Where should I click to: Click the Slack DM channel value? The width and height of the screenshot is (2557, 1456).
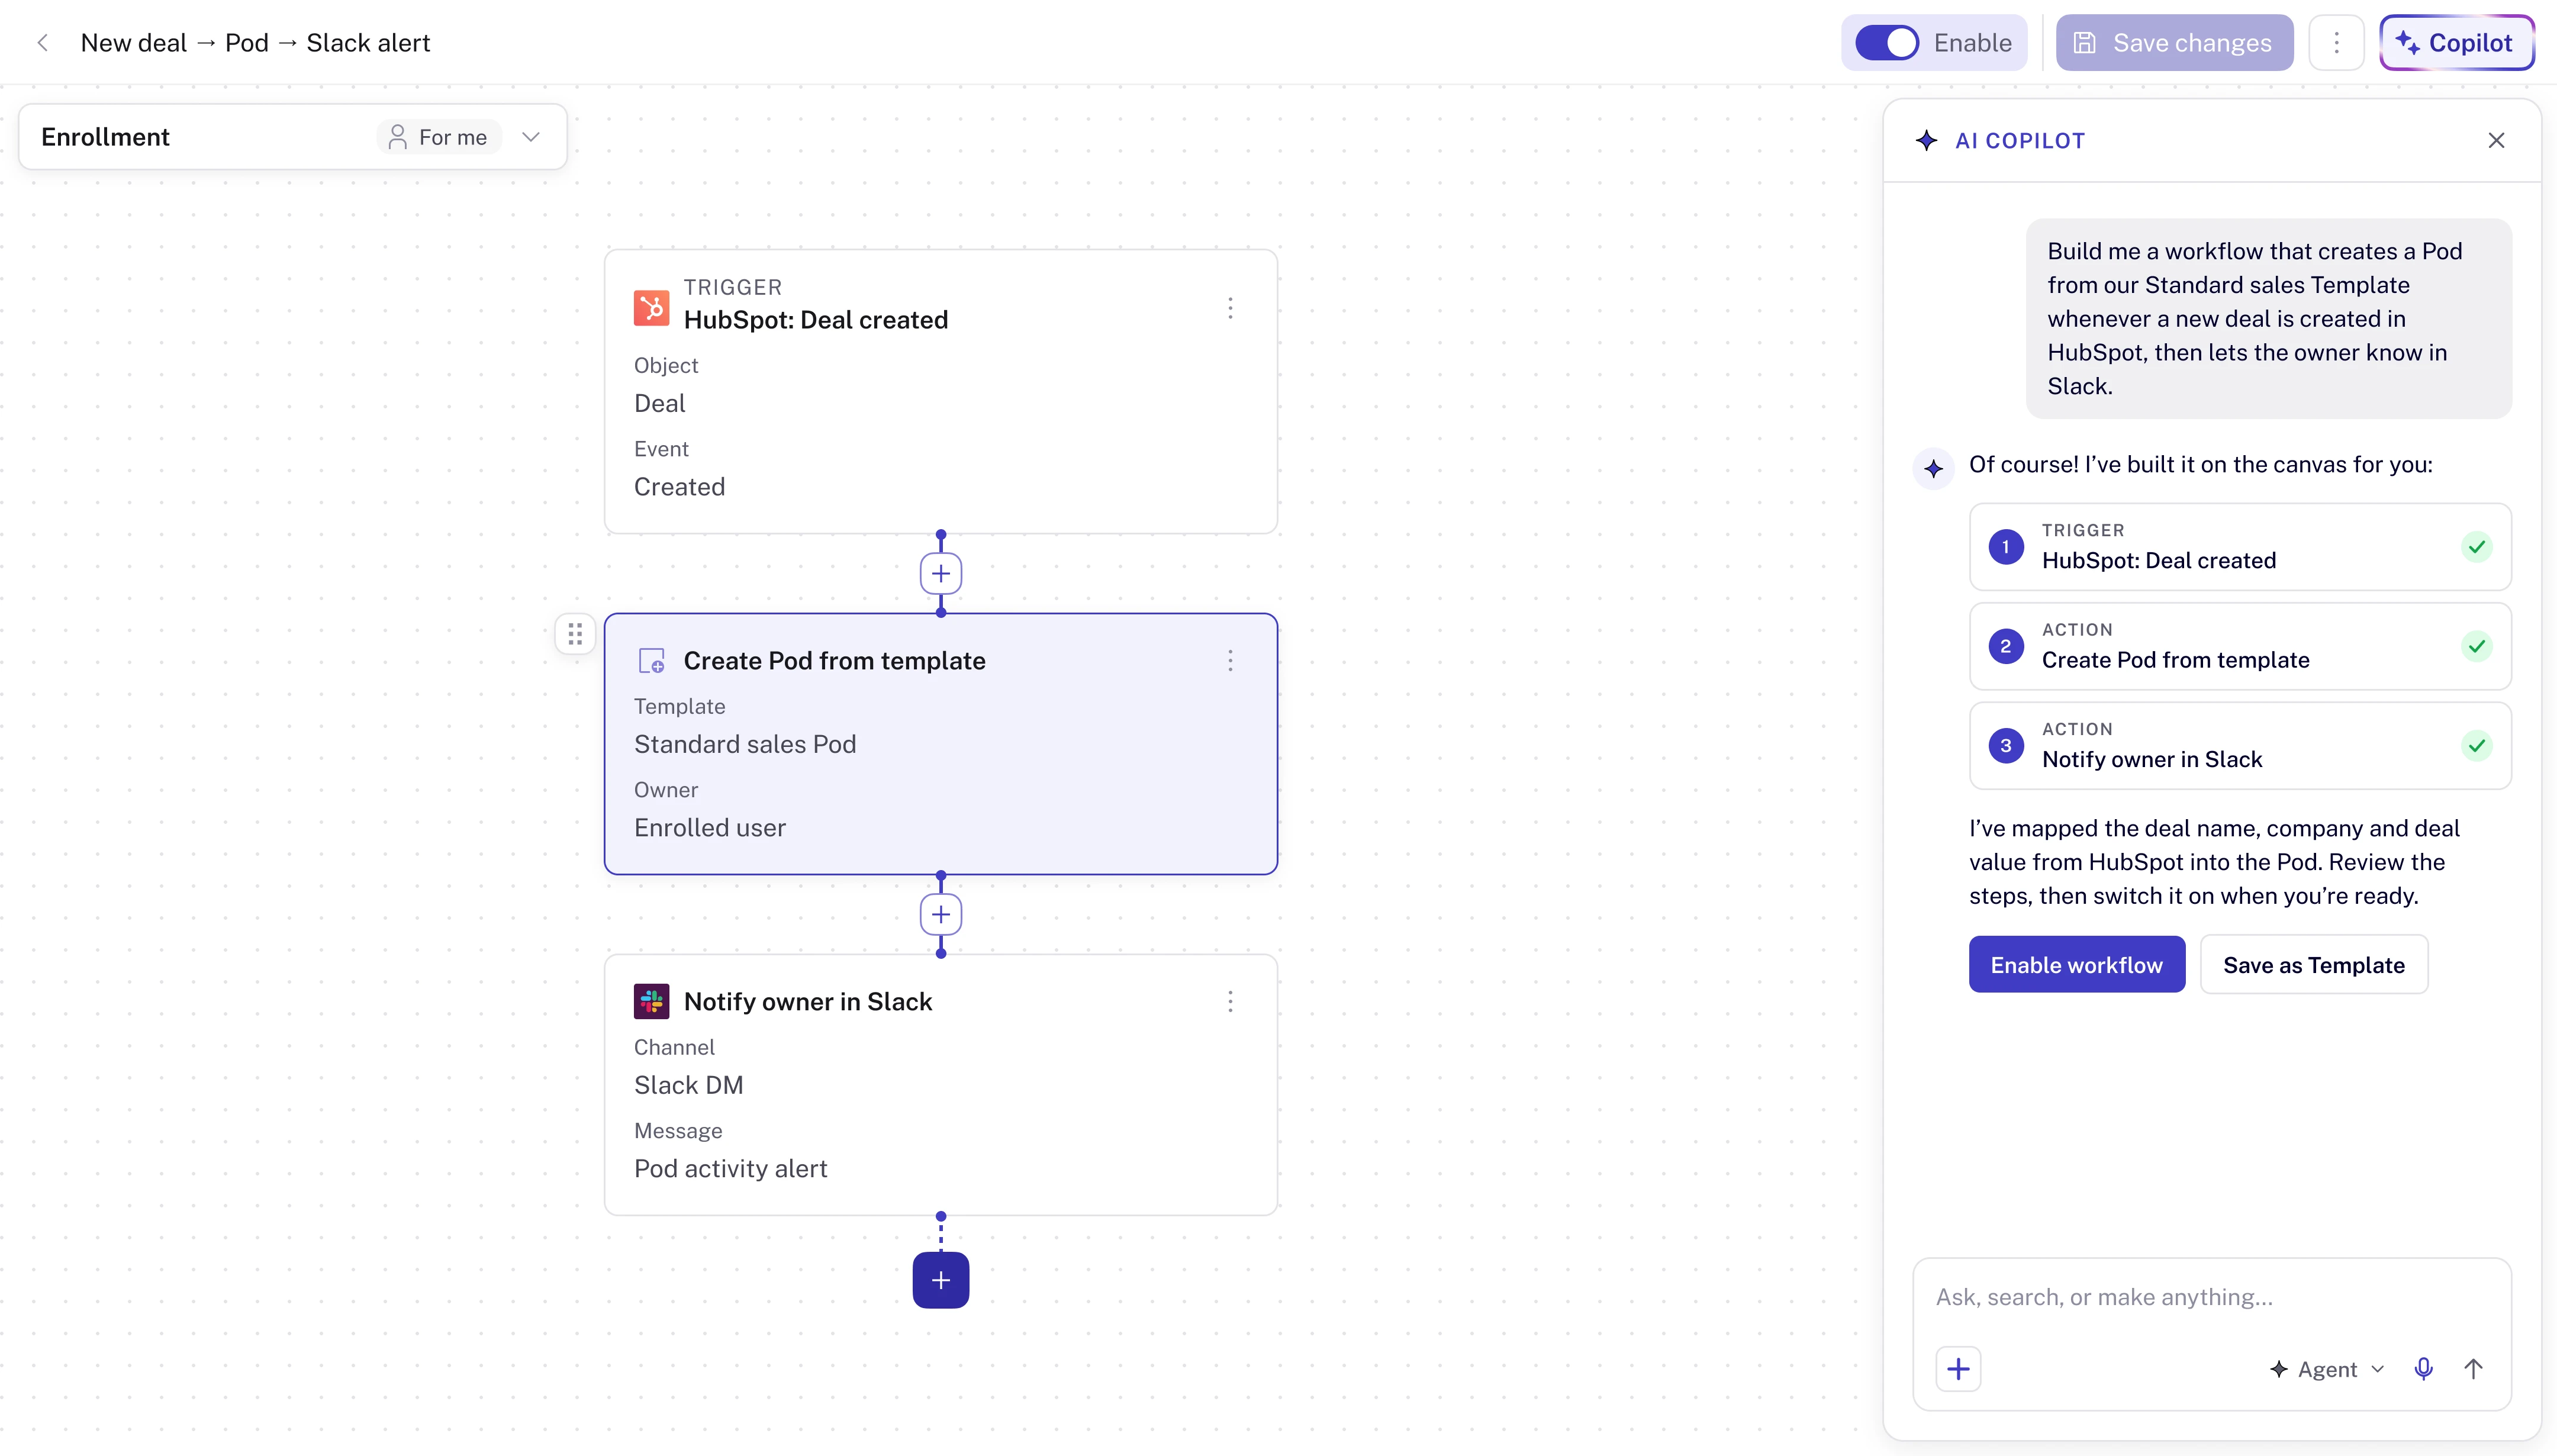click(688, 1085)
